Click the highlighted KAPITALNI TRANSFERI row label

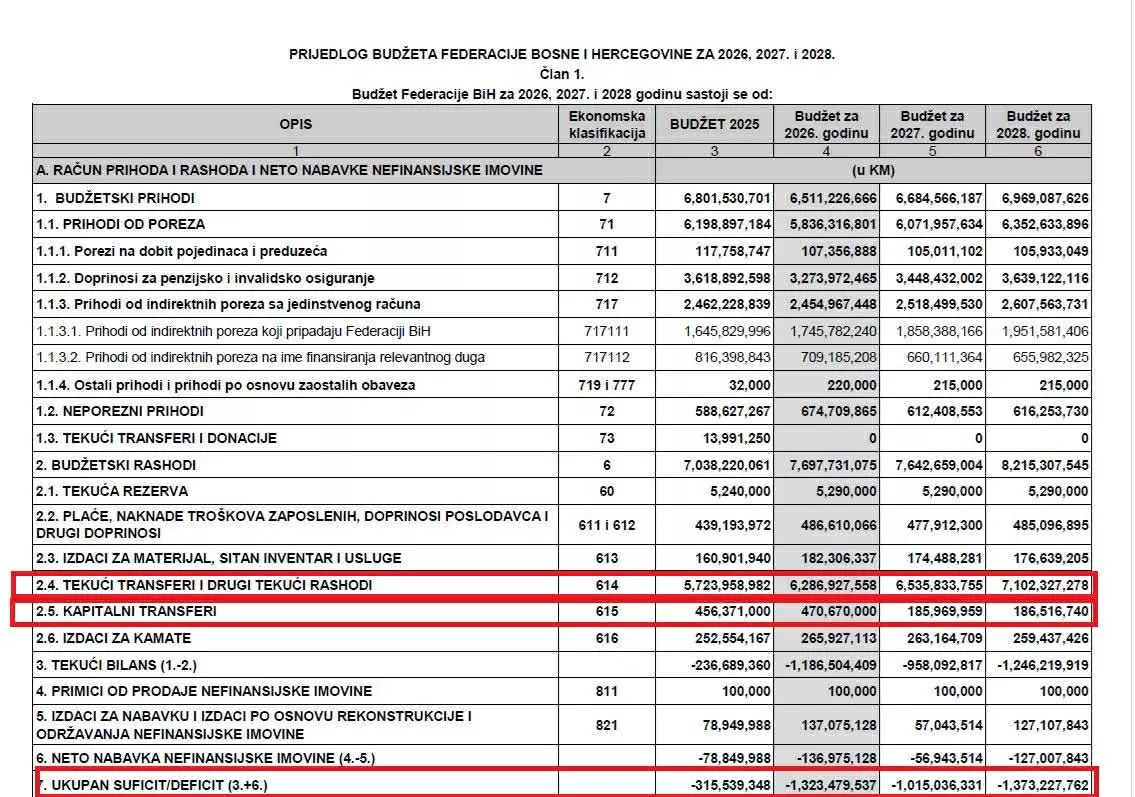point(126,611)
